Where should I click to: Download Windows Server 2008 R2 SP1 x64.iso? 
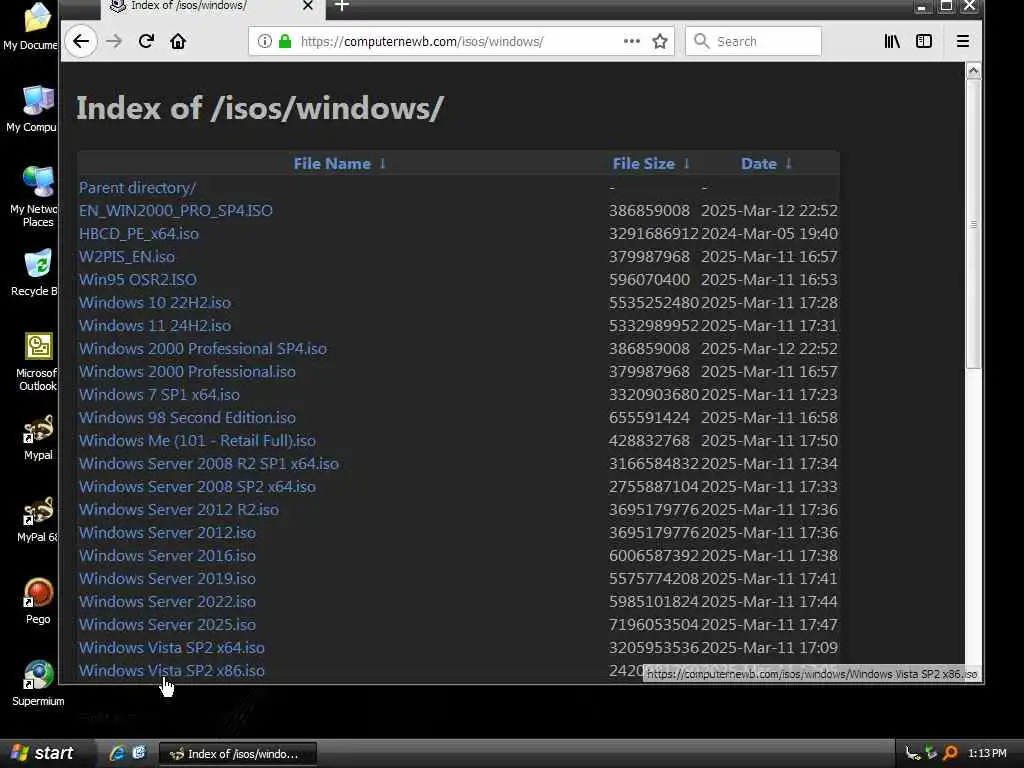[209, 463]
